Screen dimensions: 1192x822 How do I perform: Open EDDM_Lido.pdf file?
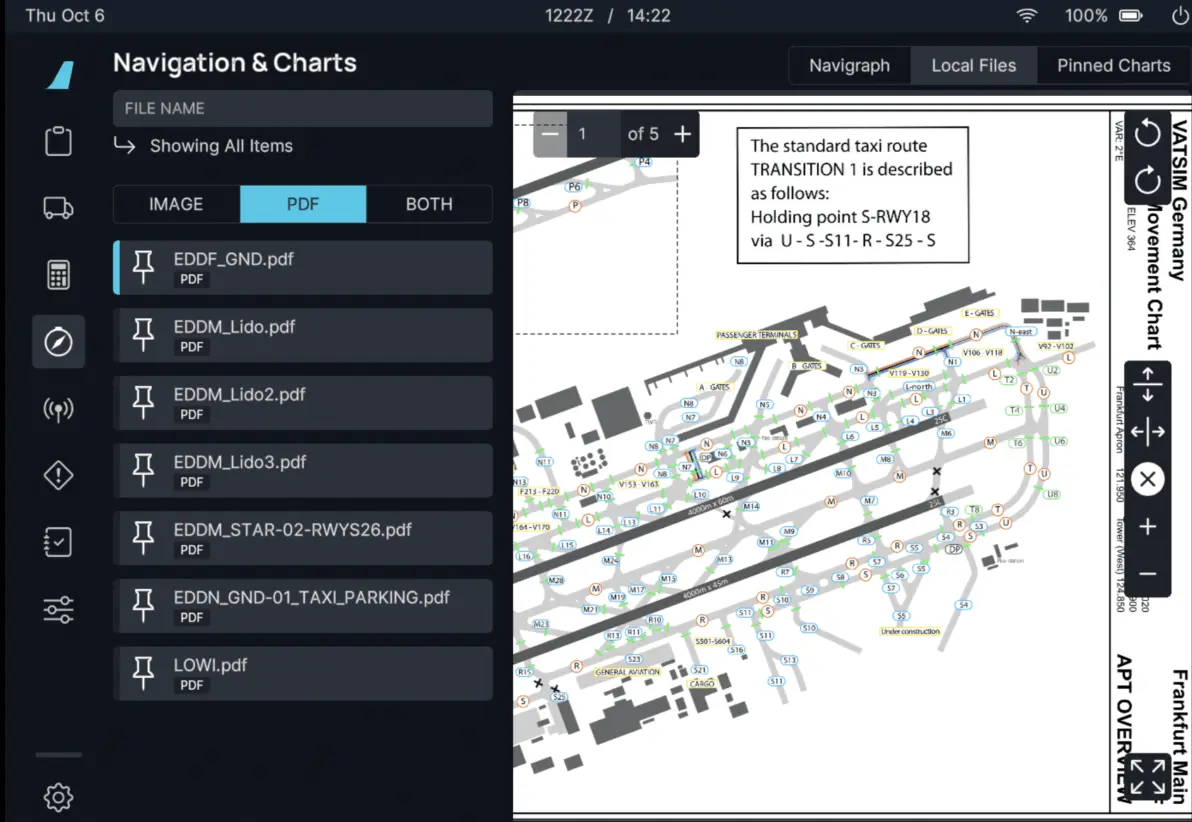[x=303, y=335]
